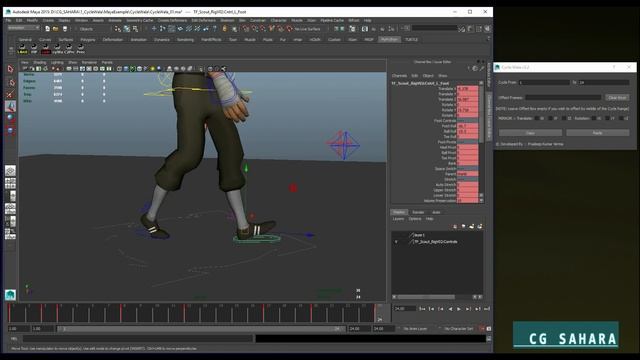Switch to the Anim layer tab
640x360 pixels.
pyautogui.click(x=436, y=212)
